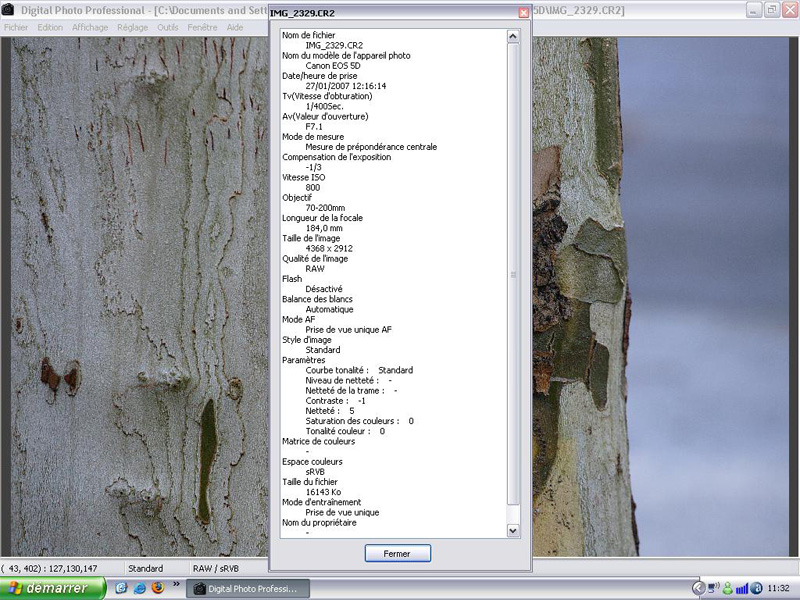The image size is (800, 606).
Task: Close the IMG_2329.CR2 info dialog with red X
Action: coord(523,13)
